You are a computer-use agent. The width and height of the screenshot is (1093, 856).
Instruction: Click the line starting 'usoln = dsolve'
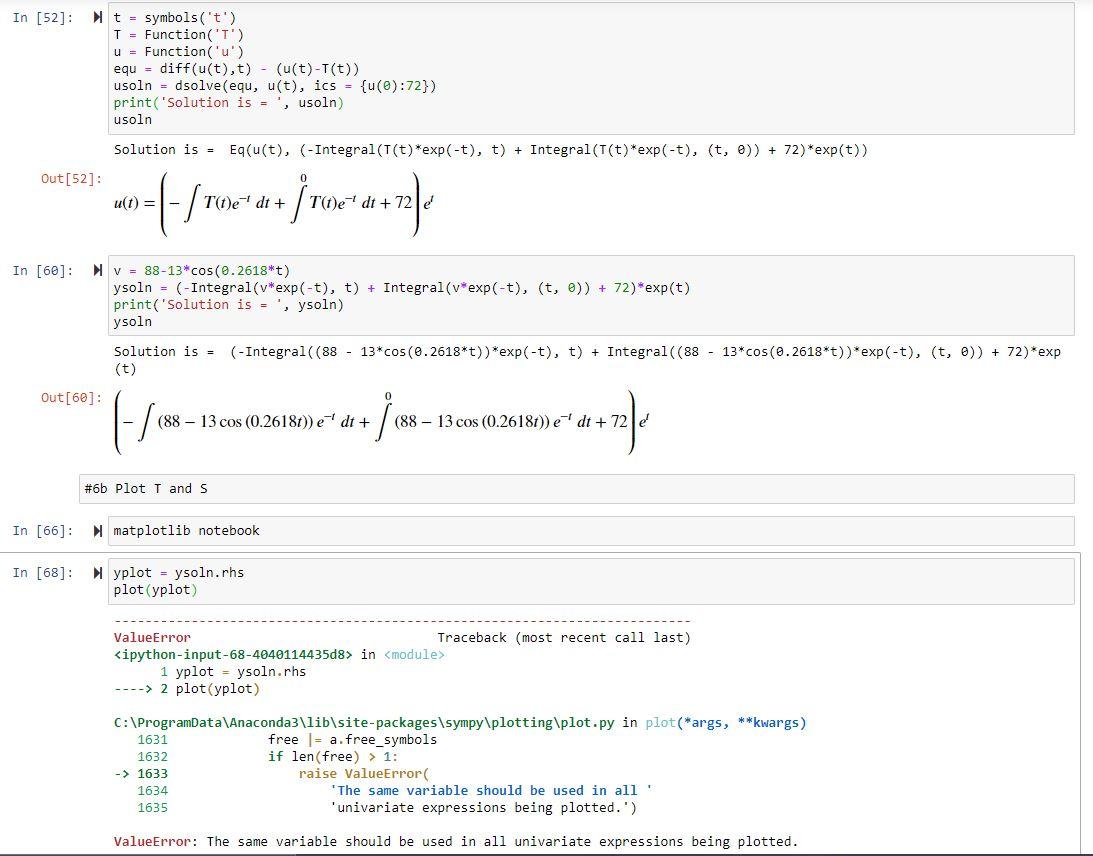pyautogui.click(x=275, y=86)
